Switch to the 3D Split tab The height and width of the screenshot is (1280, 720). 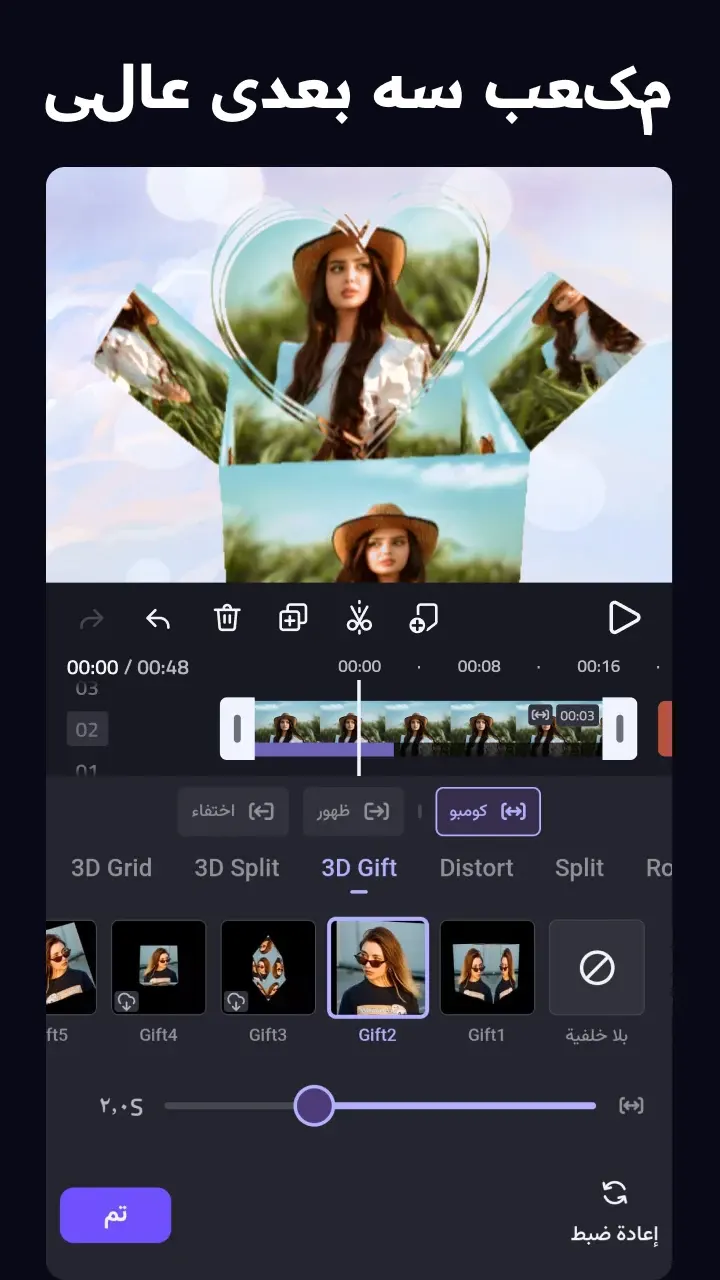tap(237, 868)
